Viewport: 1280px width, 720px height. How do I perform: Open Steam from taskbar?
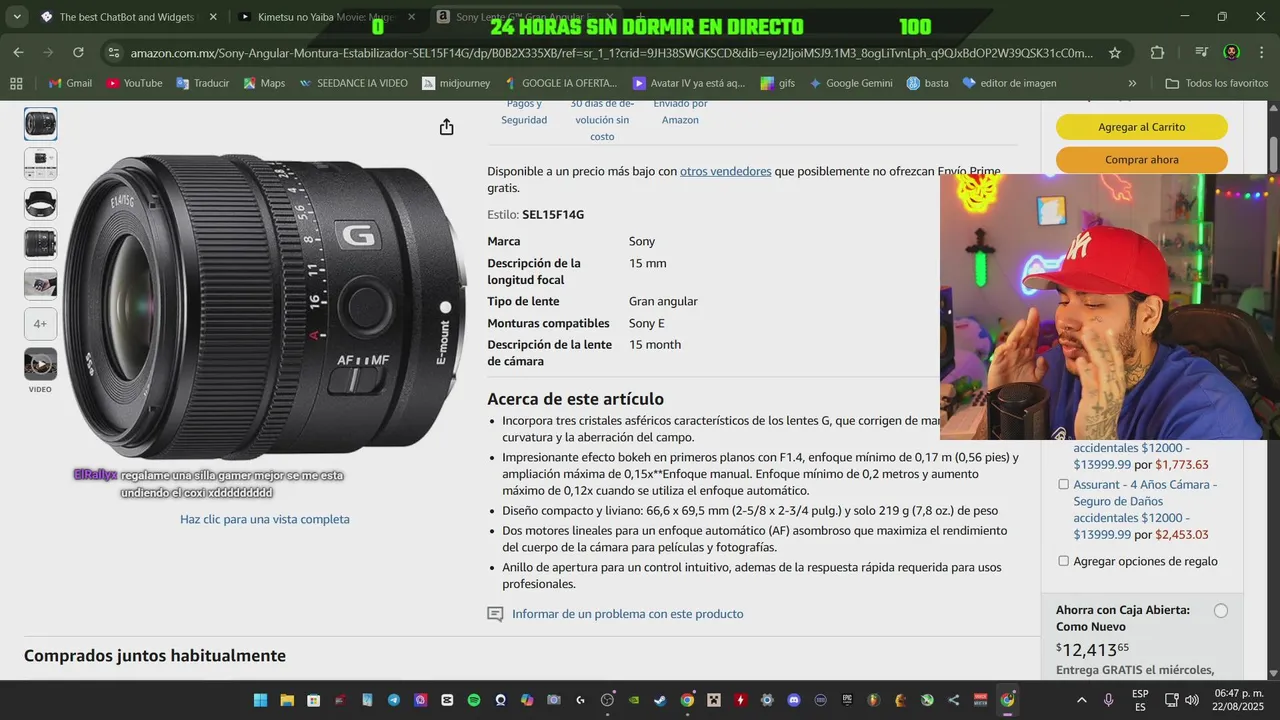[x=661, y=700]
